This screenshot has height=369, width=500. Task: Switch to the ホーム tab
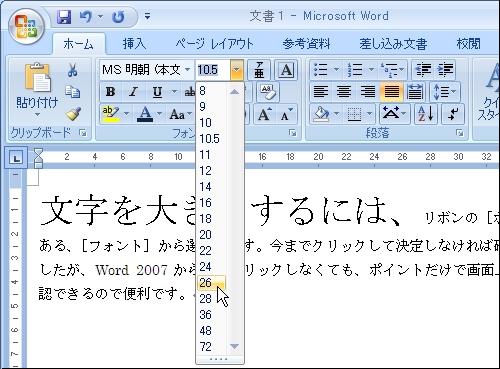coord(78,44)
